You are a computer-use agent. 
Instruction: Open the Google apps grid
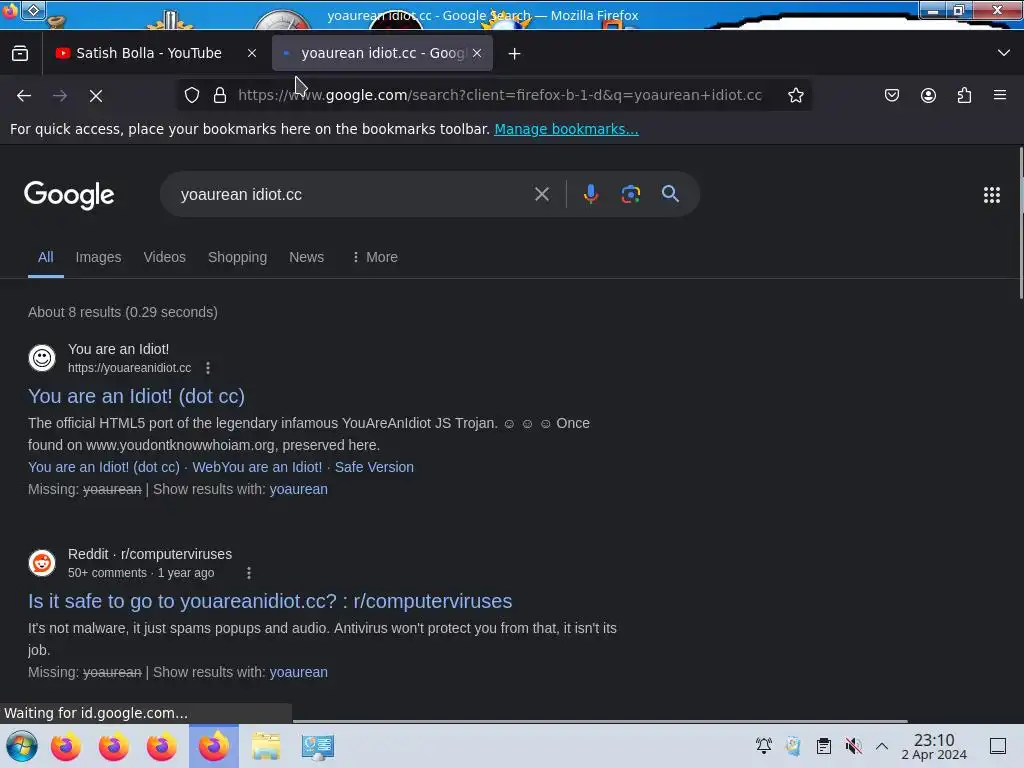(991, 195)
